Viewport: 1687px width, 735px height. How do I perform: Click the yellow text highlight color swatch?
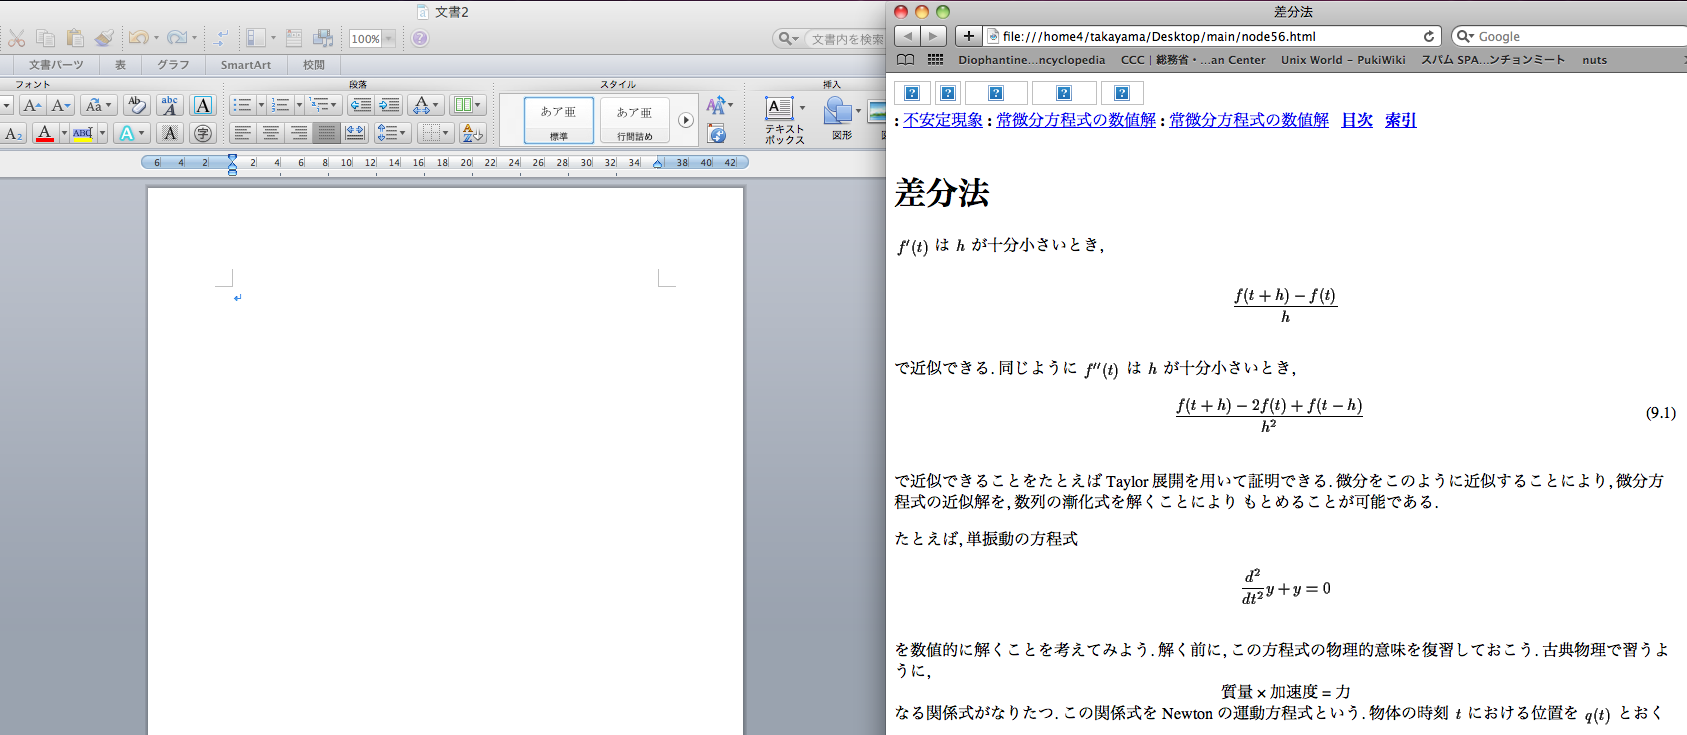(83, 133)
